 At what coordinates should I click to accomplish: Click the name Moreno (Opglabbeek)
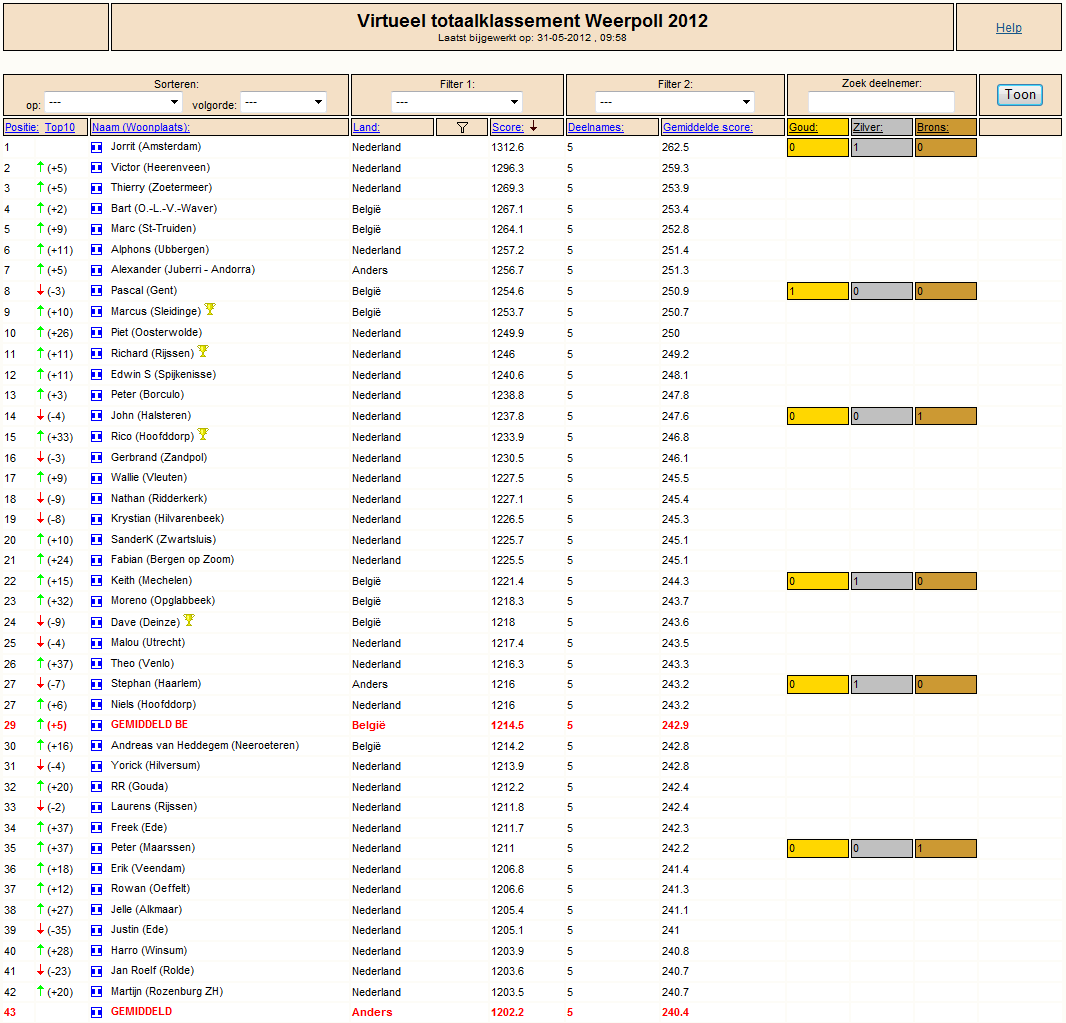point(162,600)
